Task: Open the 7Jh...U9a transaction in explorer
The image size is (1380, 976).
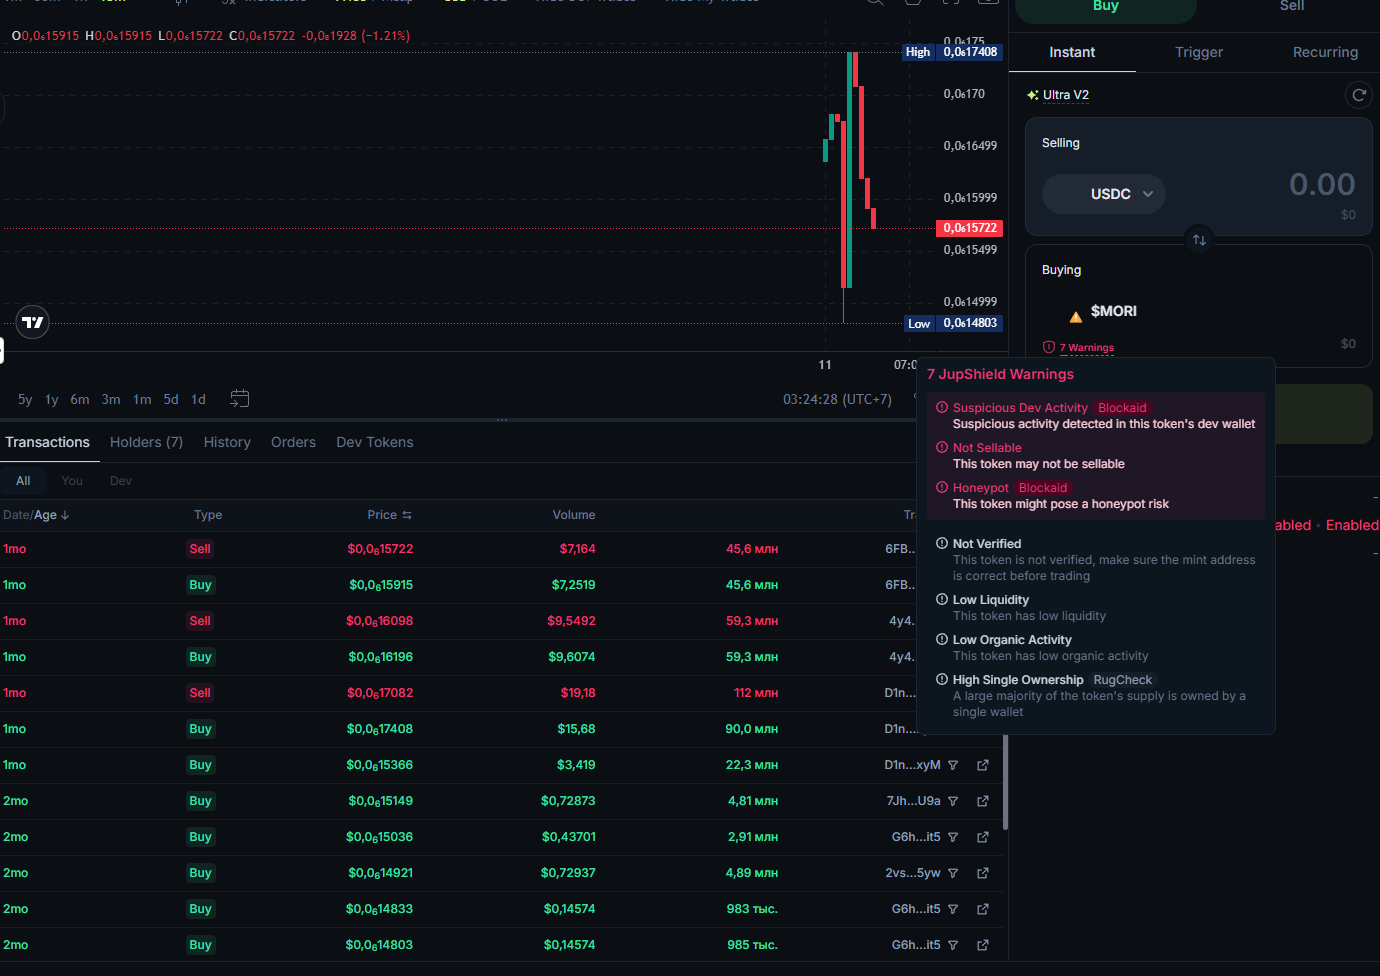Action: coord(983,801)
